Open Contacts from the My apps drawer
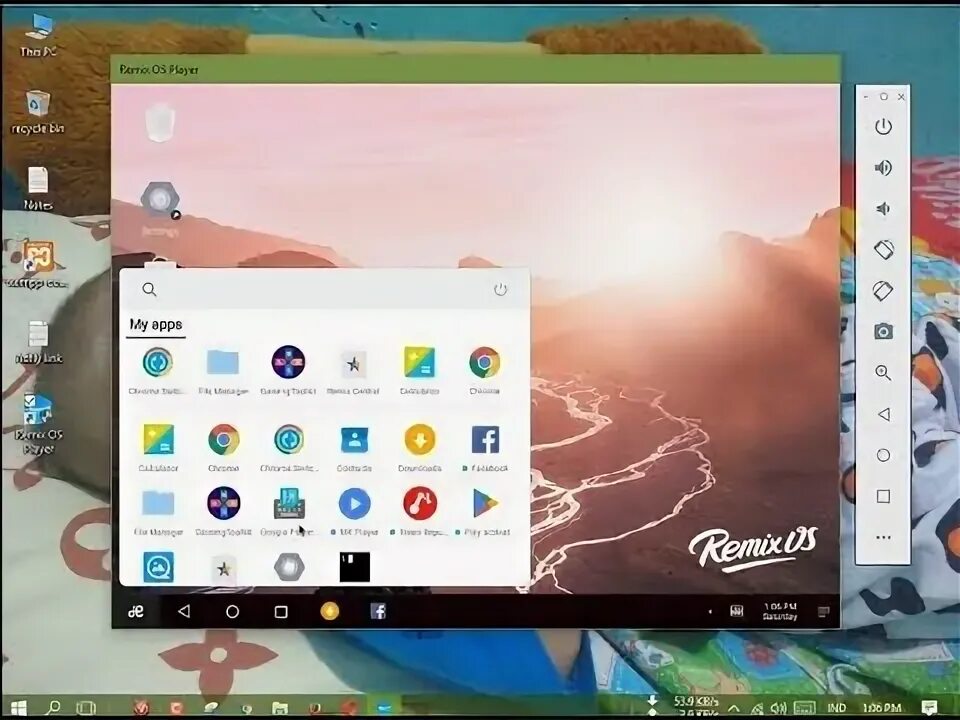960x720 pixels. coord(354,440)
